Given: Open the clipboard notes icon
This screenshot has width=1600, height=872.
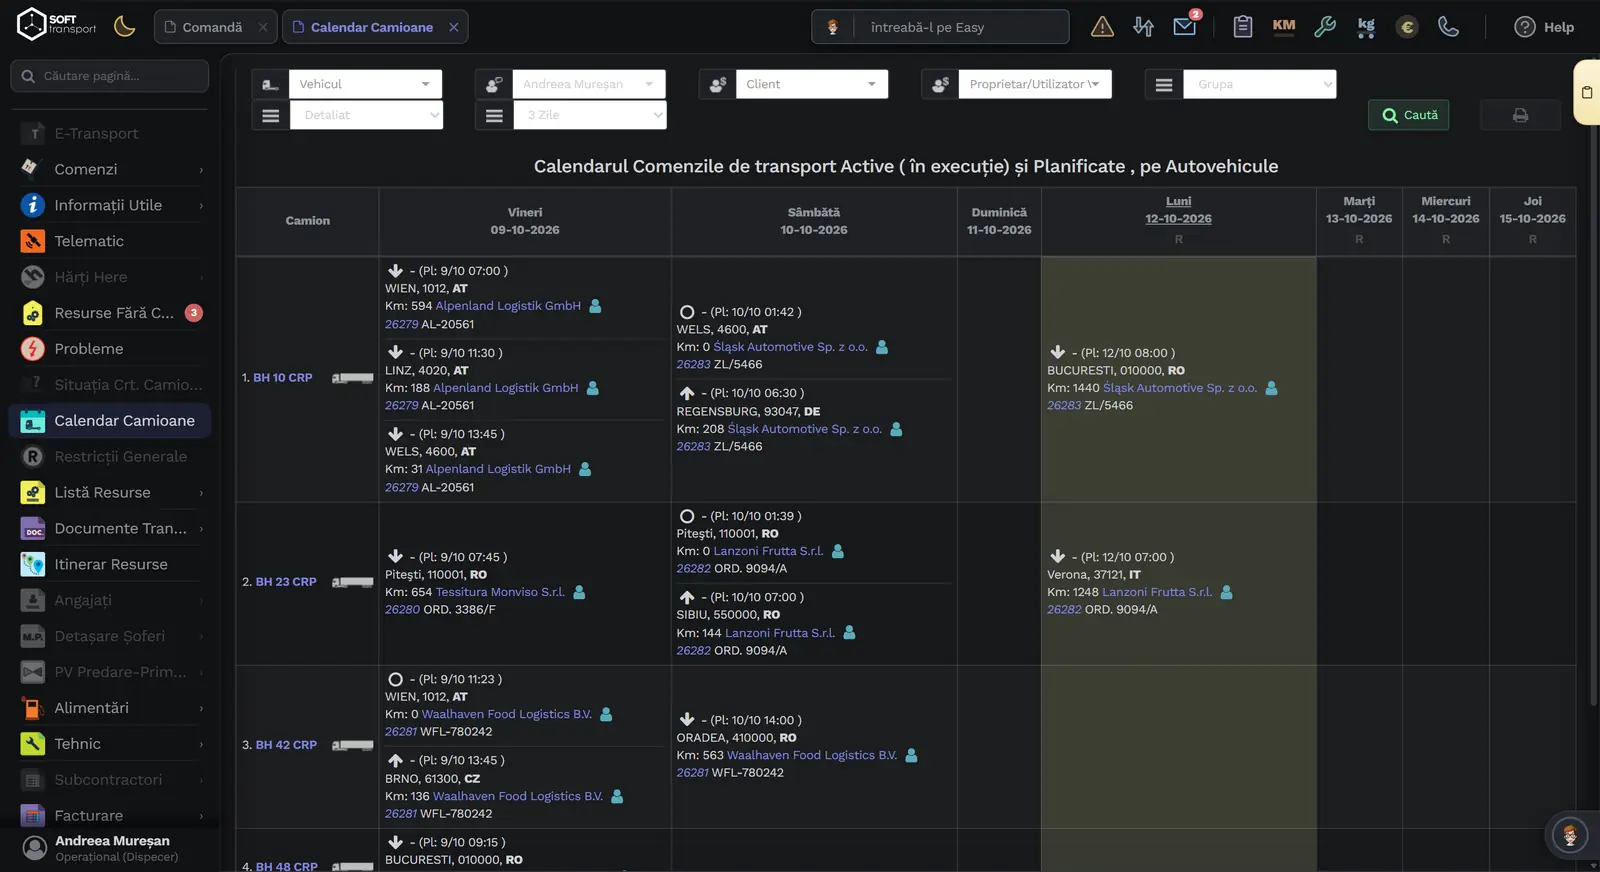Looking at the screenshot, I should coord(1243,27).
